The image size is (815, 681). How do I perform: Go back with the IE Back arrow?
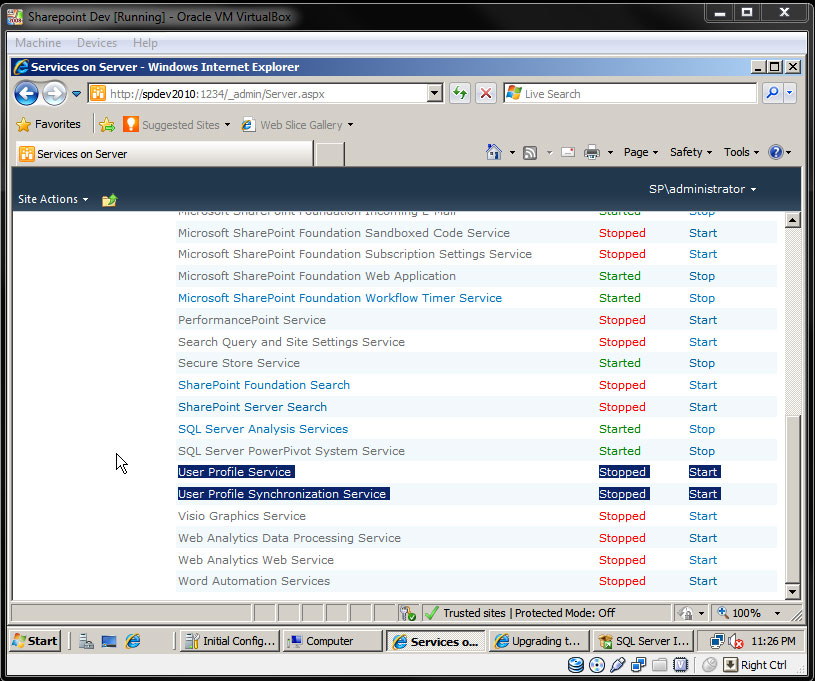27,94
